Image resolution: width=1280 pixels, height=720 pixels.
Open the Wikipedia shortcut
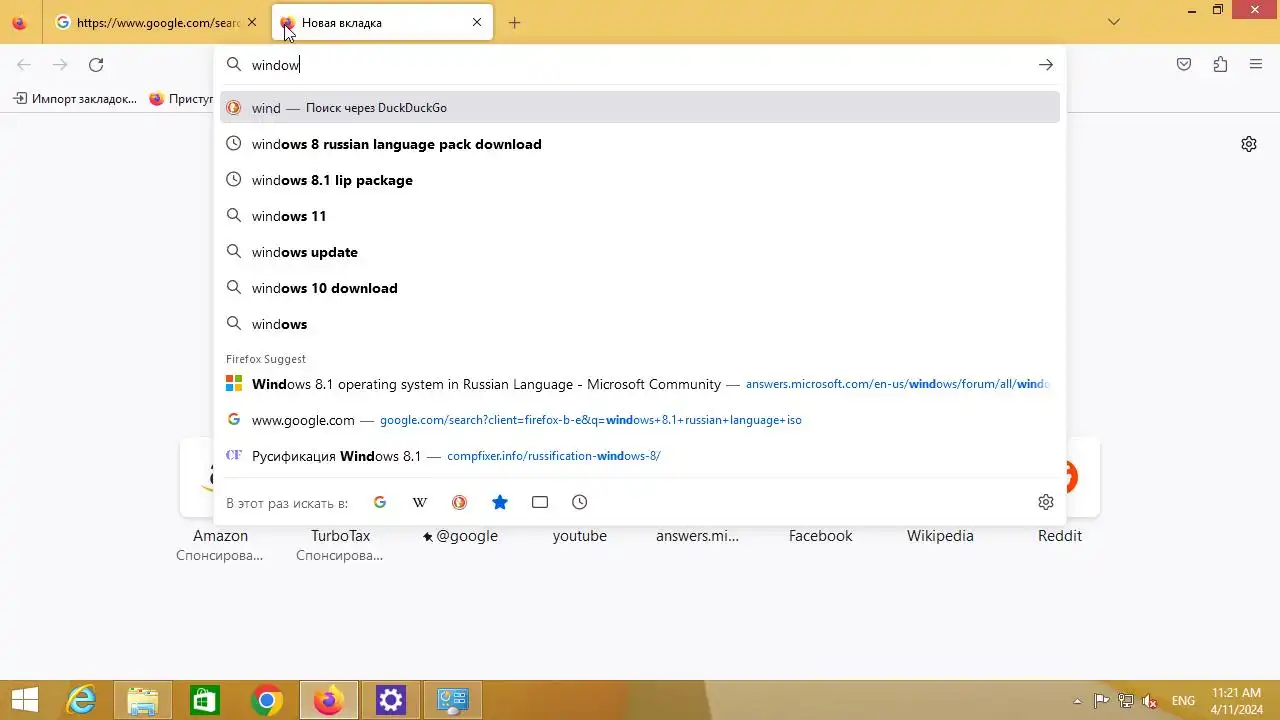[940, 536]
